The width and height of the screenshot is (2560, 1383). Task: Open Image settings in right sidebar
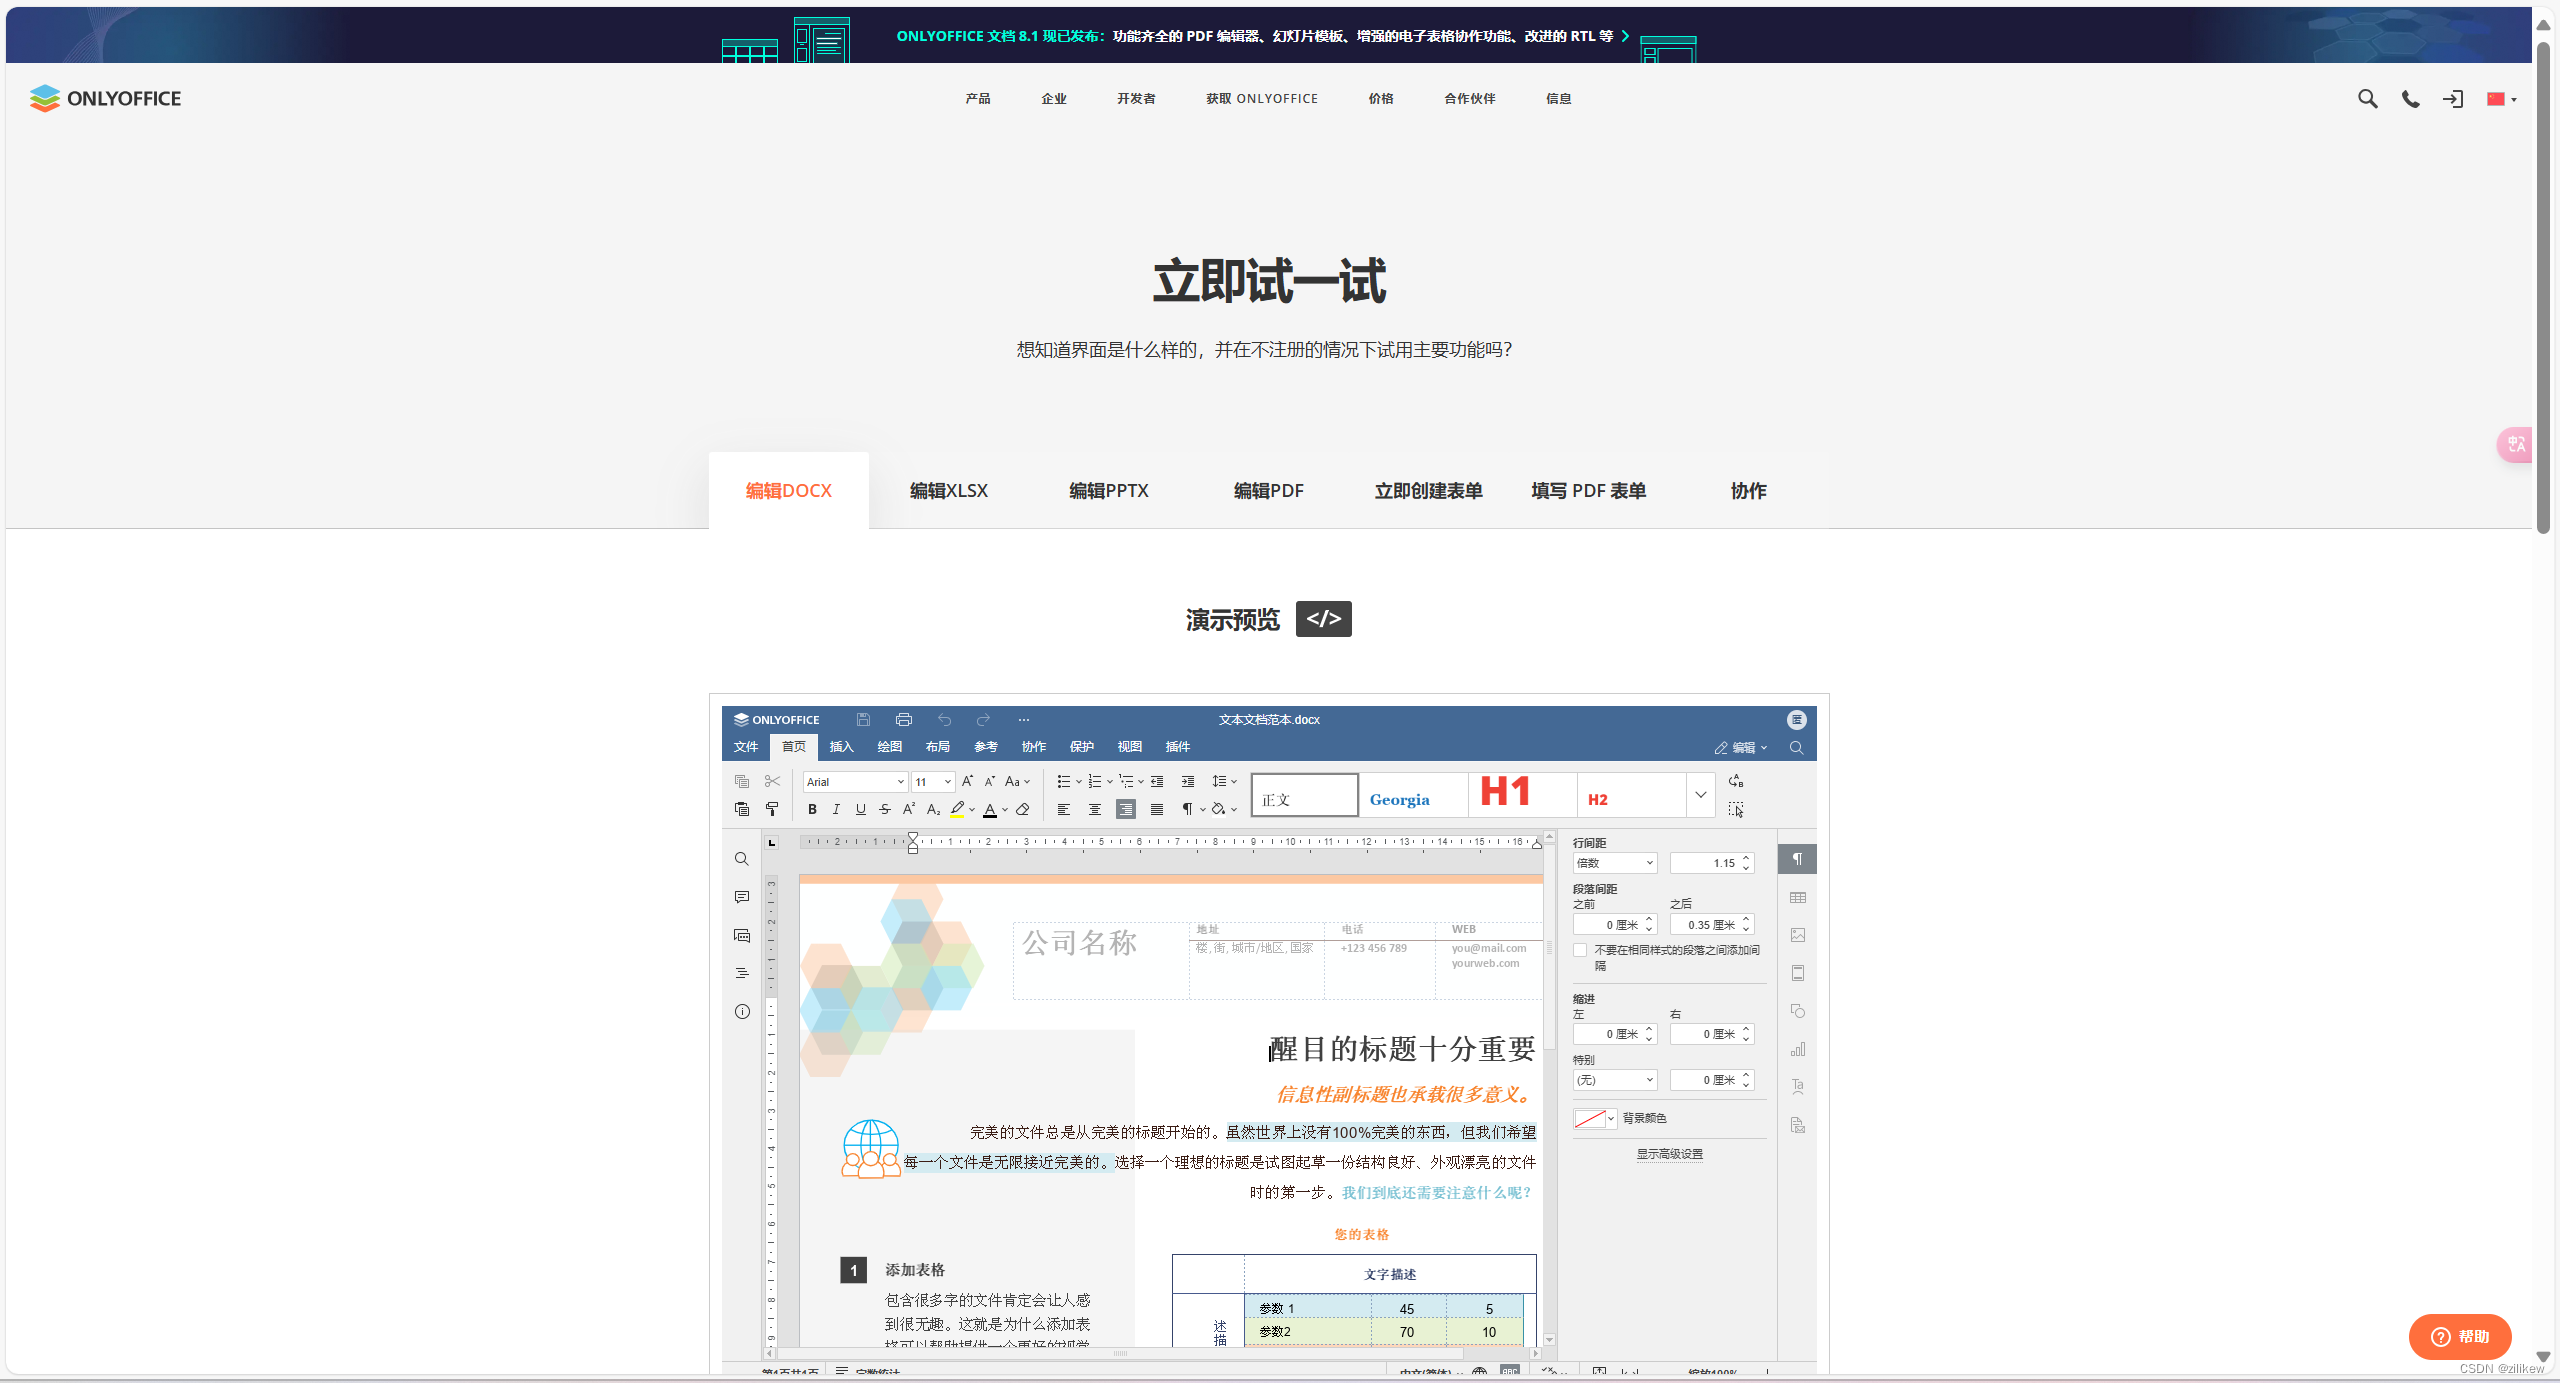[1797, 935]
